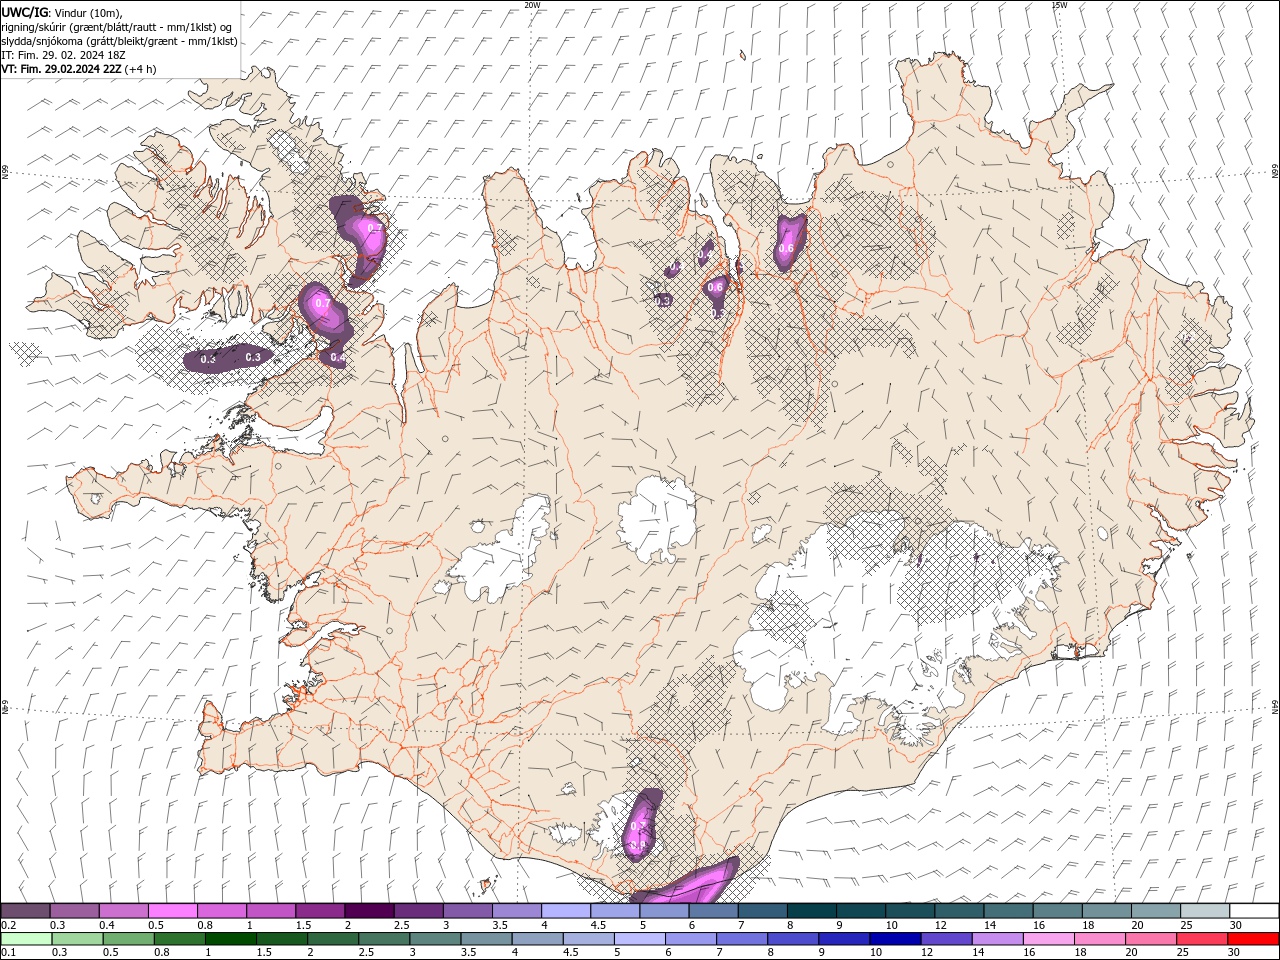Click the bright red 30 mm rain swatch
Screen dimensions: 1280x960
(1253, 939)
